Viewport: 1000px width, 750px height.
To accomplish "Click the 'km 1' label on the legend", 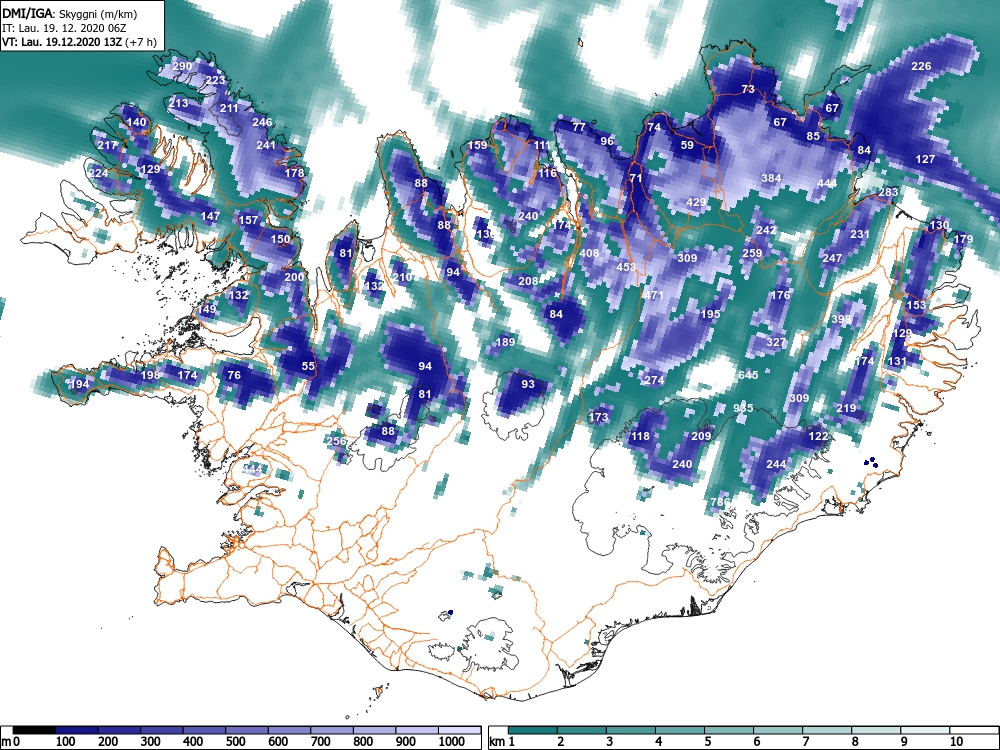I will pyautogui.click(x=502, y=741).
